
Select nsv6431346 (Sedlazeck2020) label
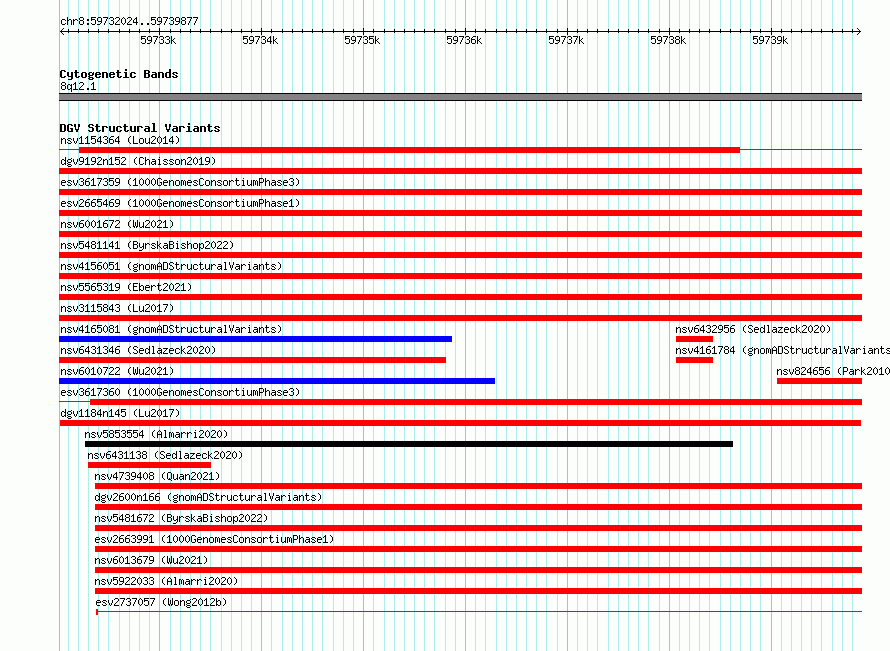coord(138,350)
